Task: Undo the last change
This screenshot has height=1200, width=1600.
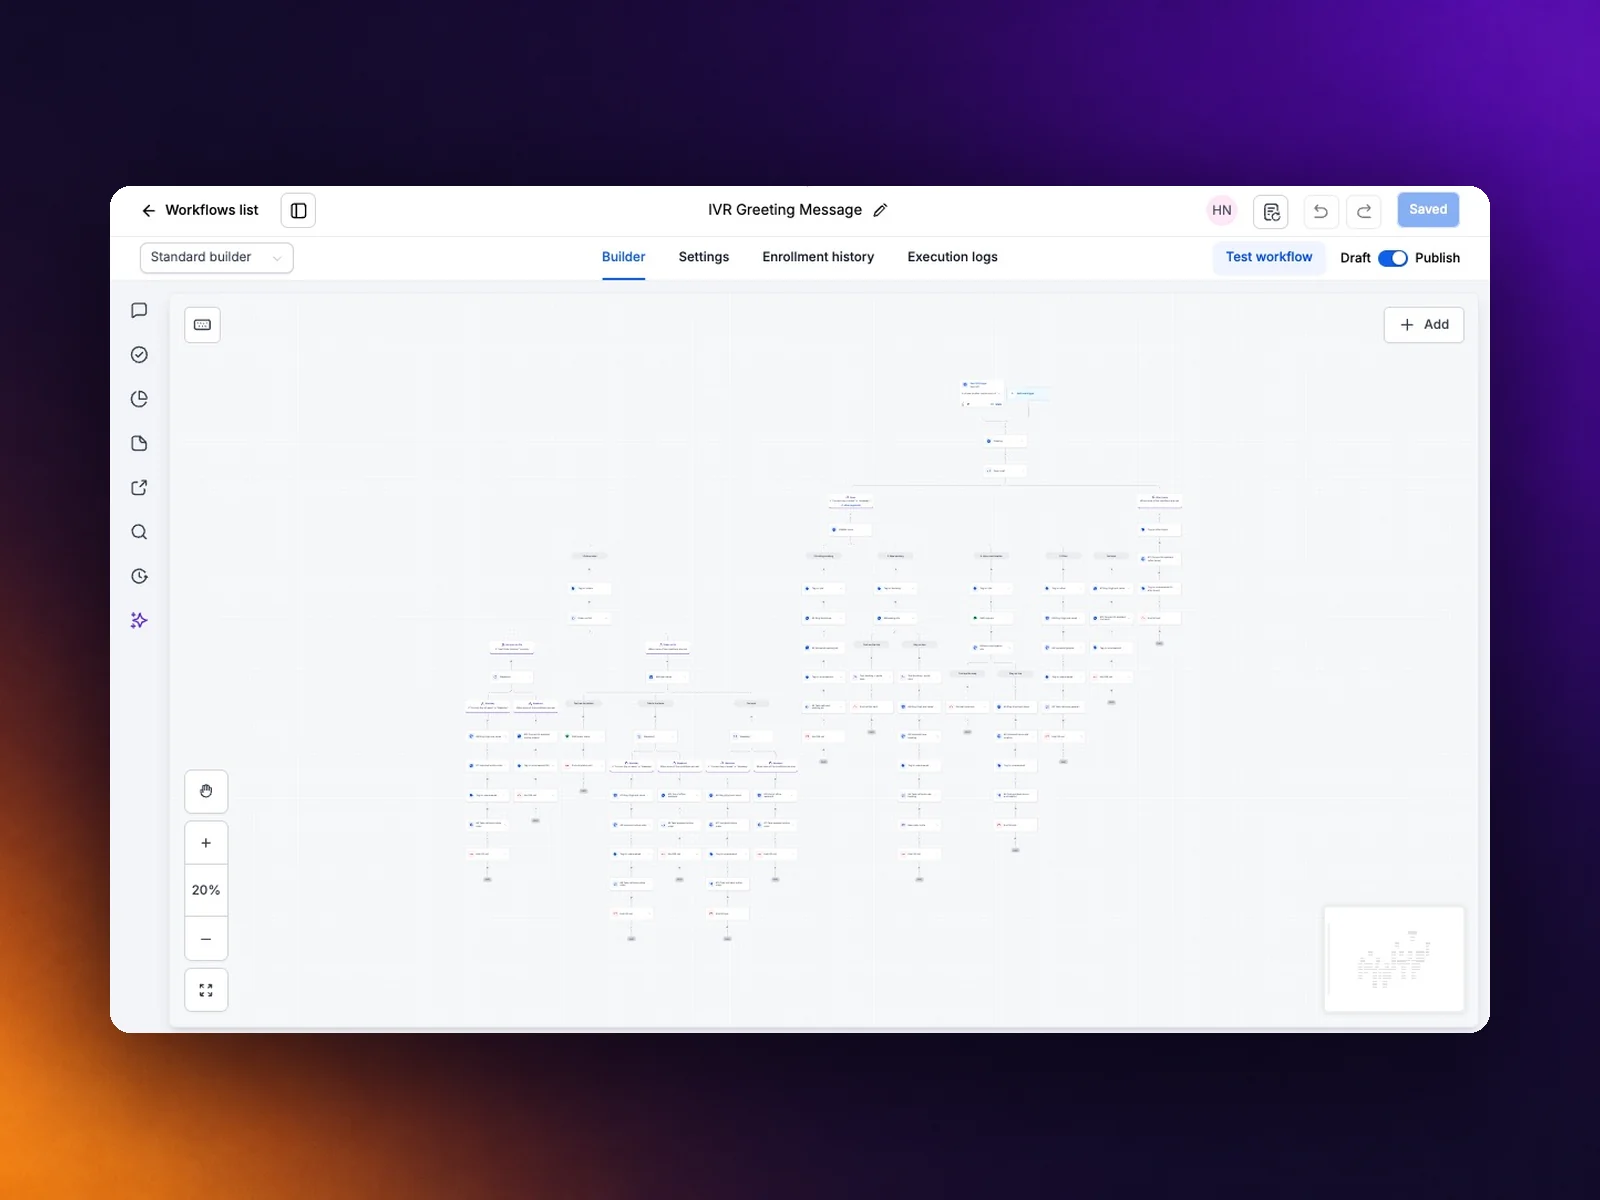Action: pos(1321,211)
